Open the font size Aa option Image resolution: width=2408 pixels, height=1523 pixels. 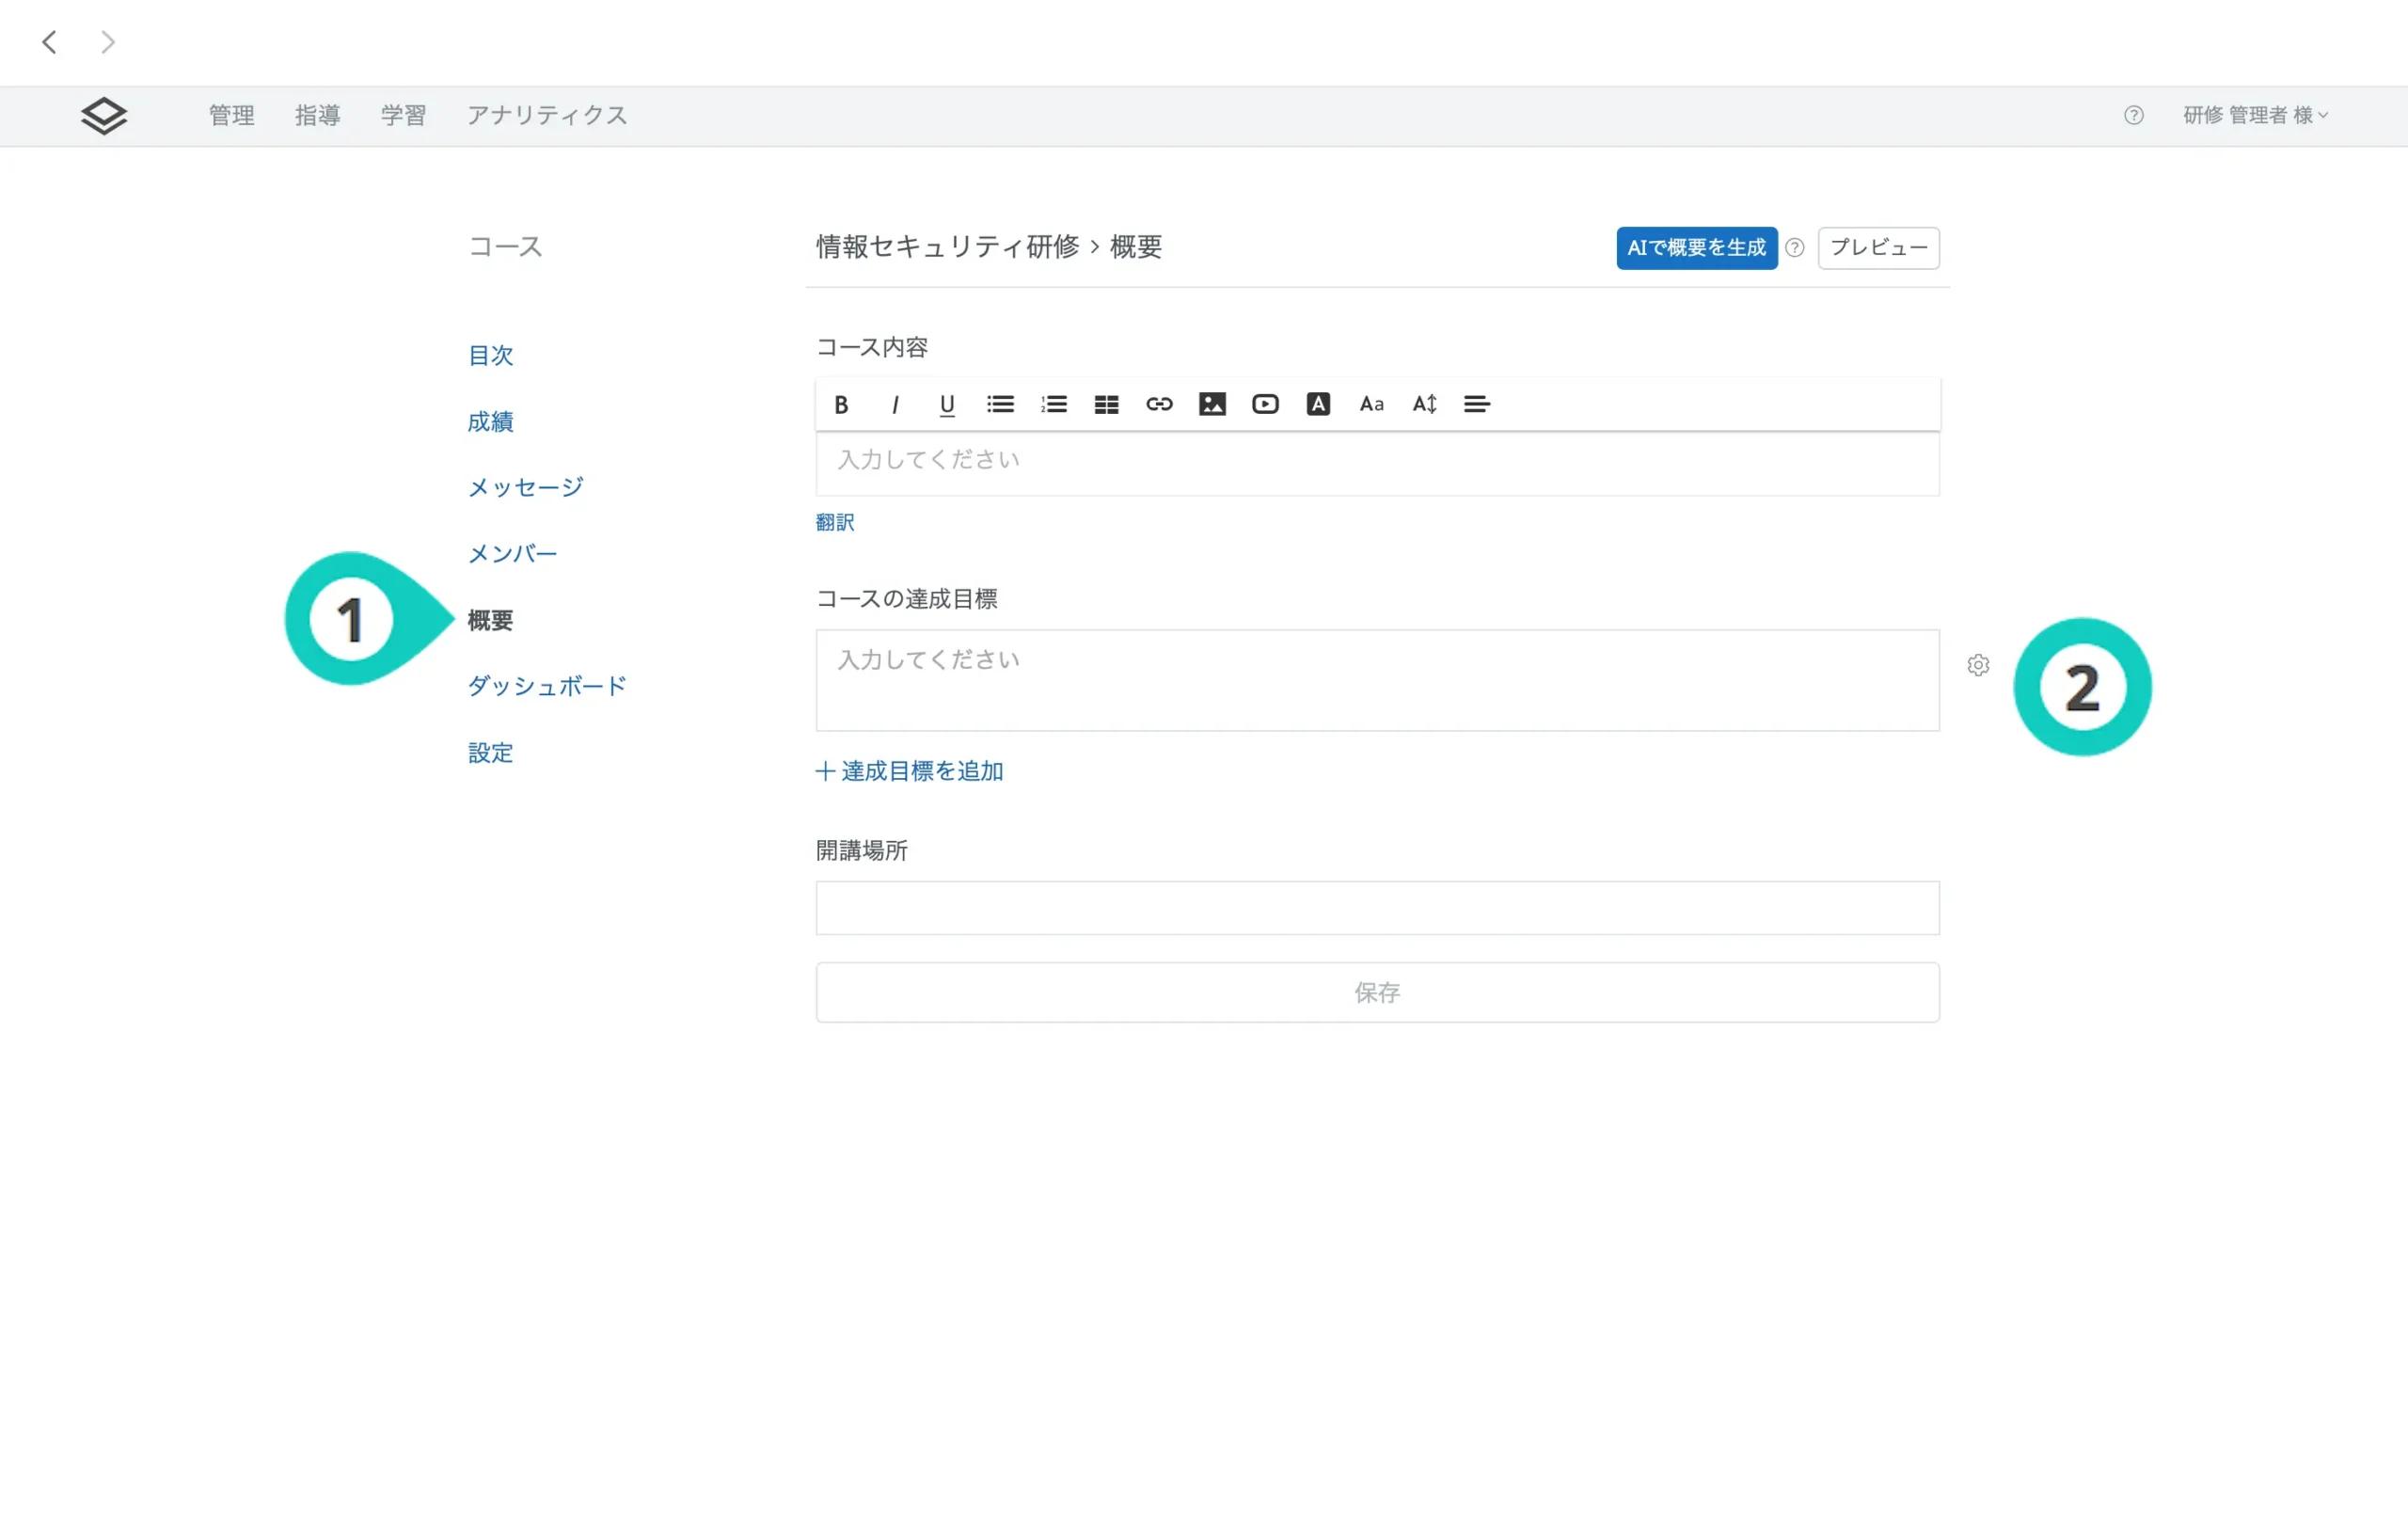[1371, 404]
